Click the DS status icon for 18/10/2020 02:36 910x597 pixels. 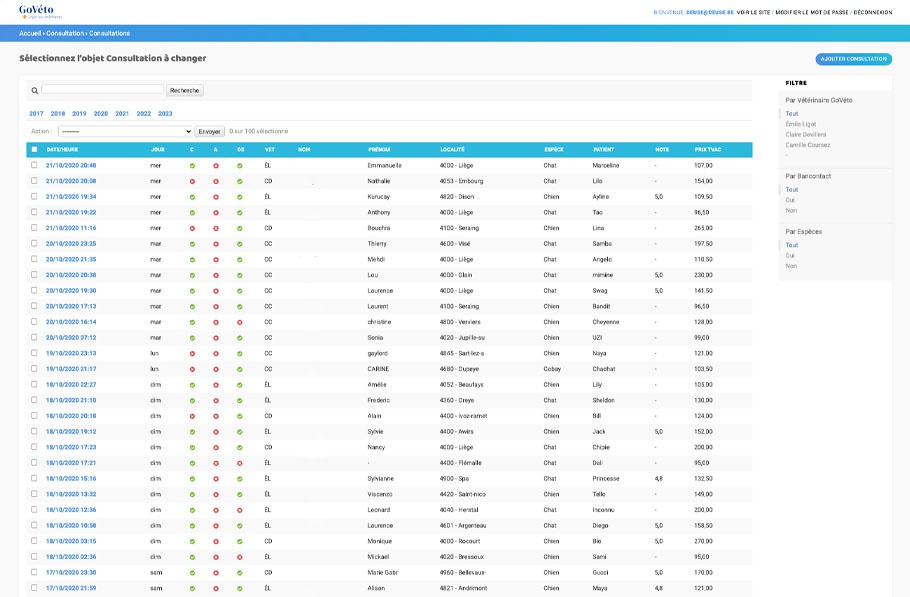coord(240,558)
